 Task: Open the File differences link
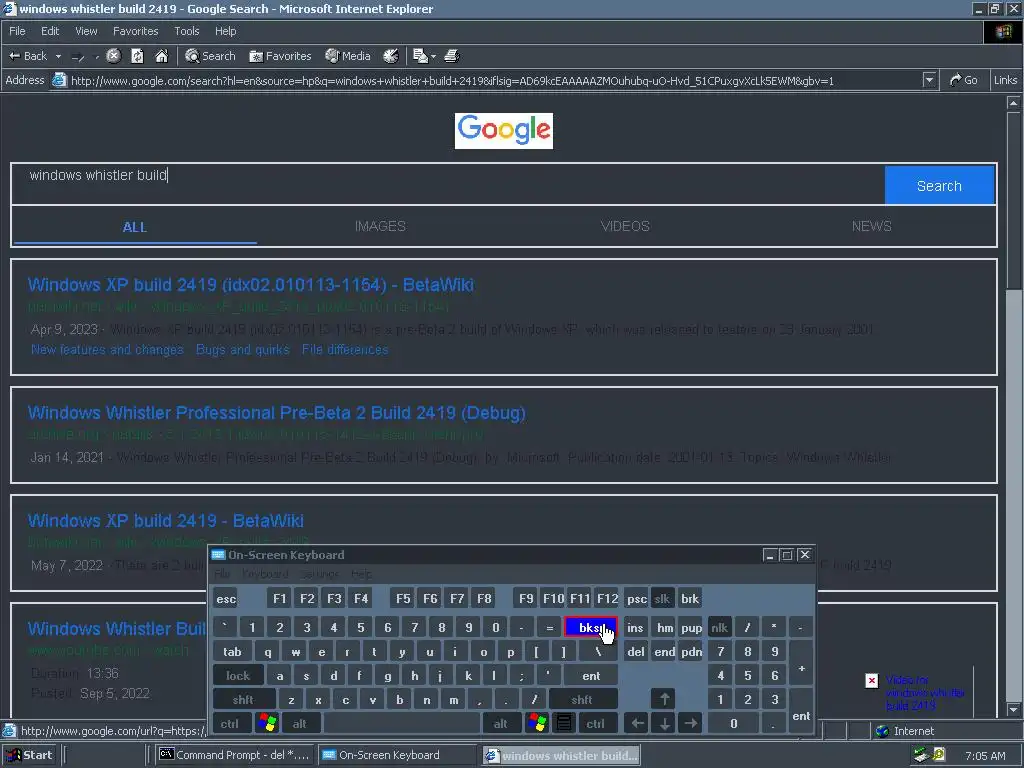pyautogui.click(x=345, y=349)
